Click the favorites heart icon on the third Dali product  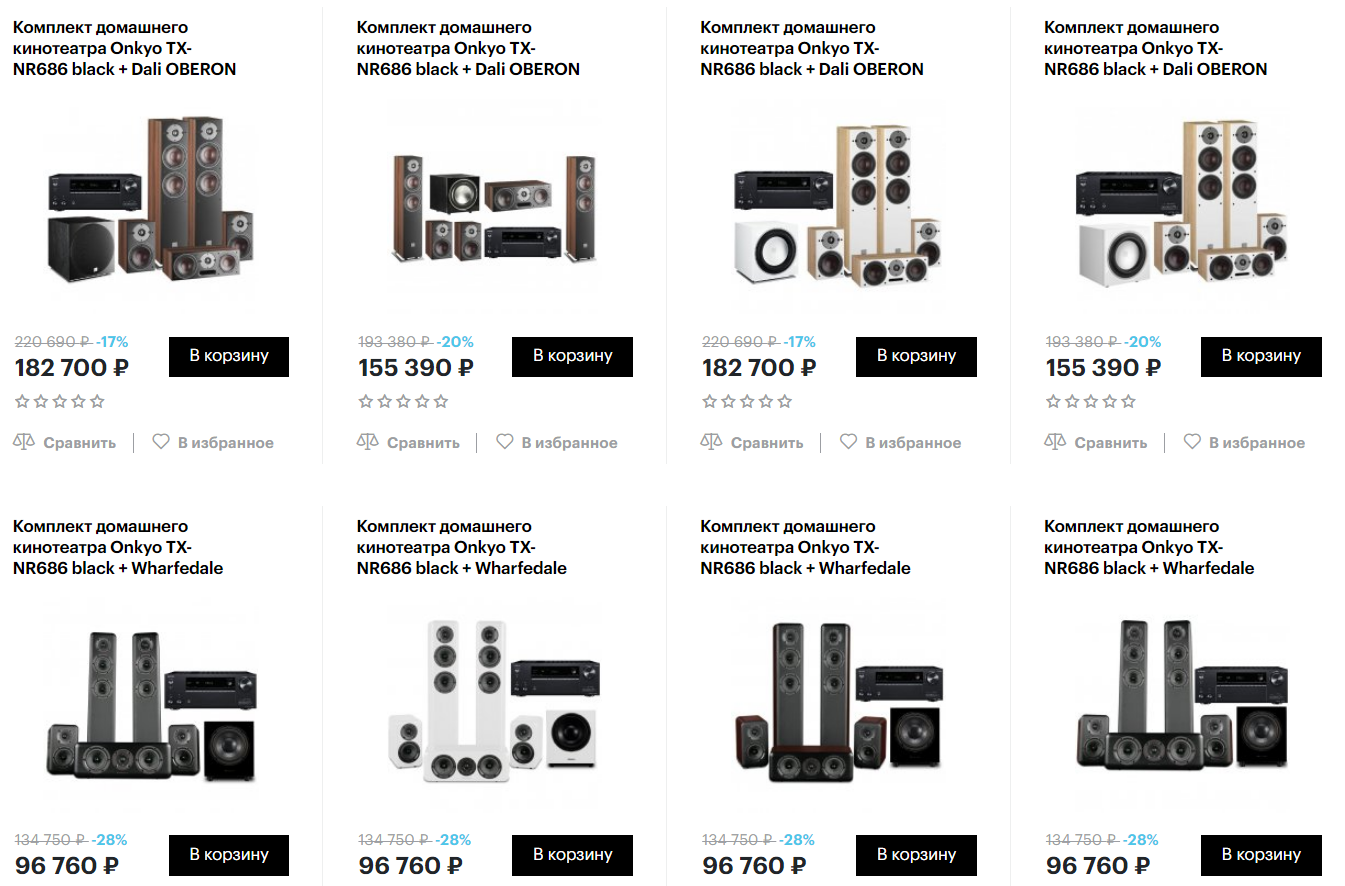tap(849, 441)
